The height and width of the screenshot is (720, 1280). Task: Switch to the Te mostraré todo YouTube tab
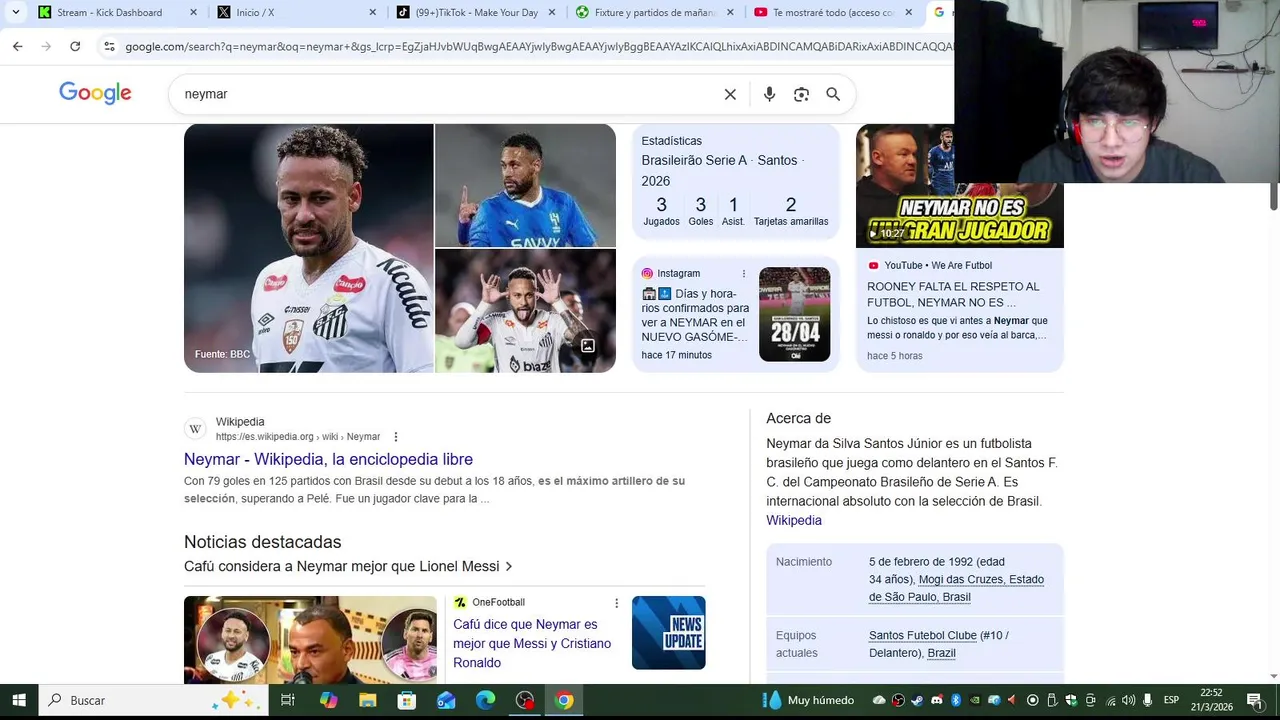pyautogui.click(x=833, y=12)
